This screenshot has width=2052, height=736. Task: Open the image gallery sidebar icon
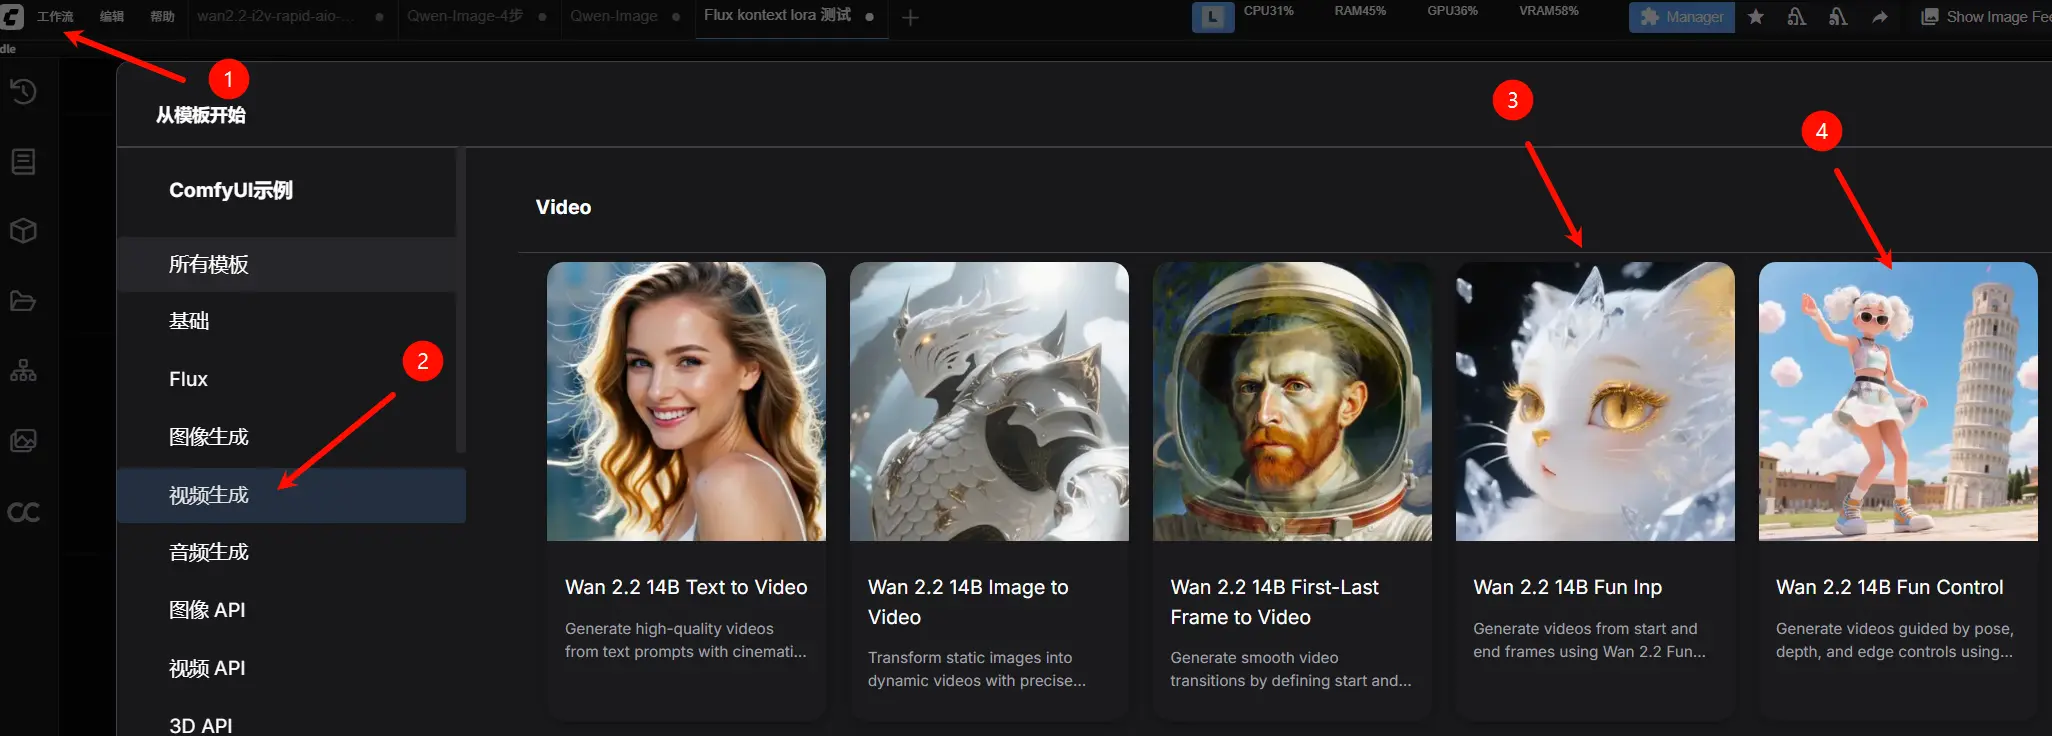click(x=23, y=441)
